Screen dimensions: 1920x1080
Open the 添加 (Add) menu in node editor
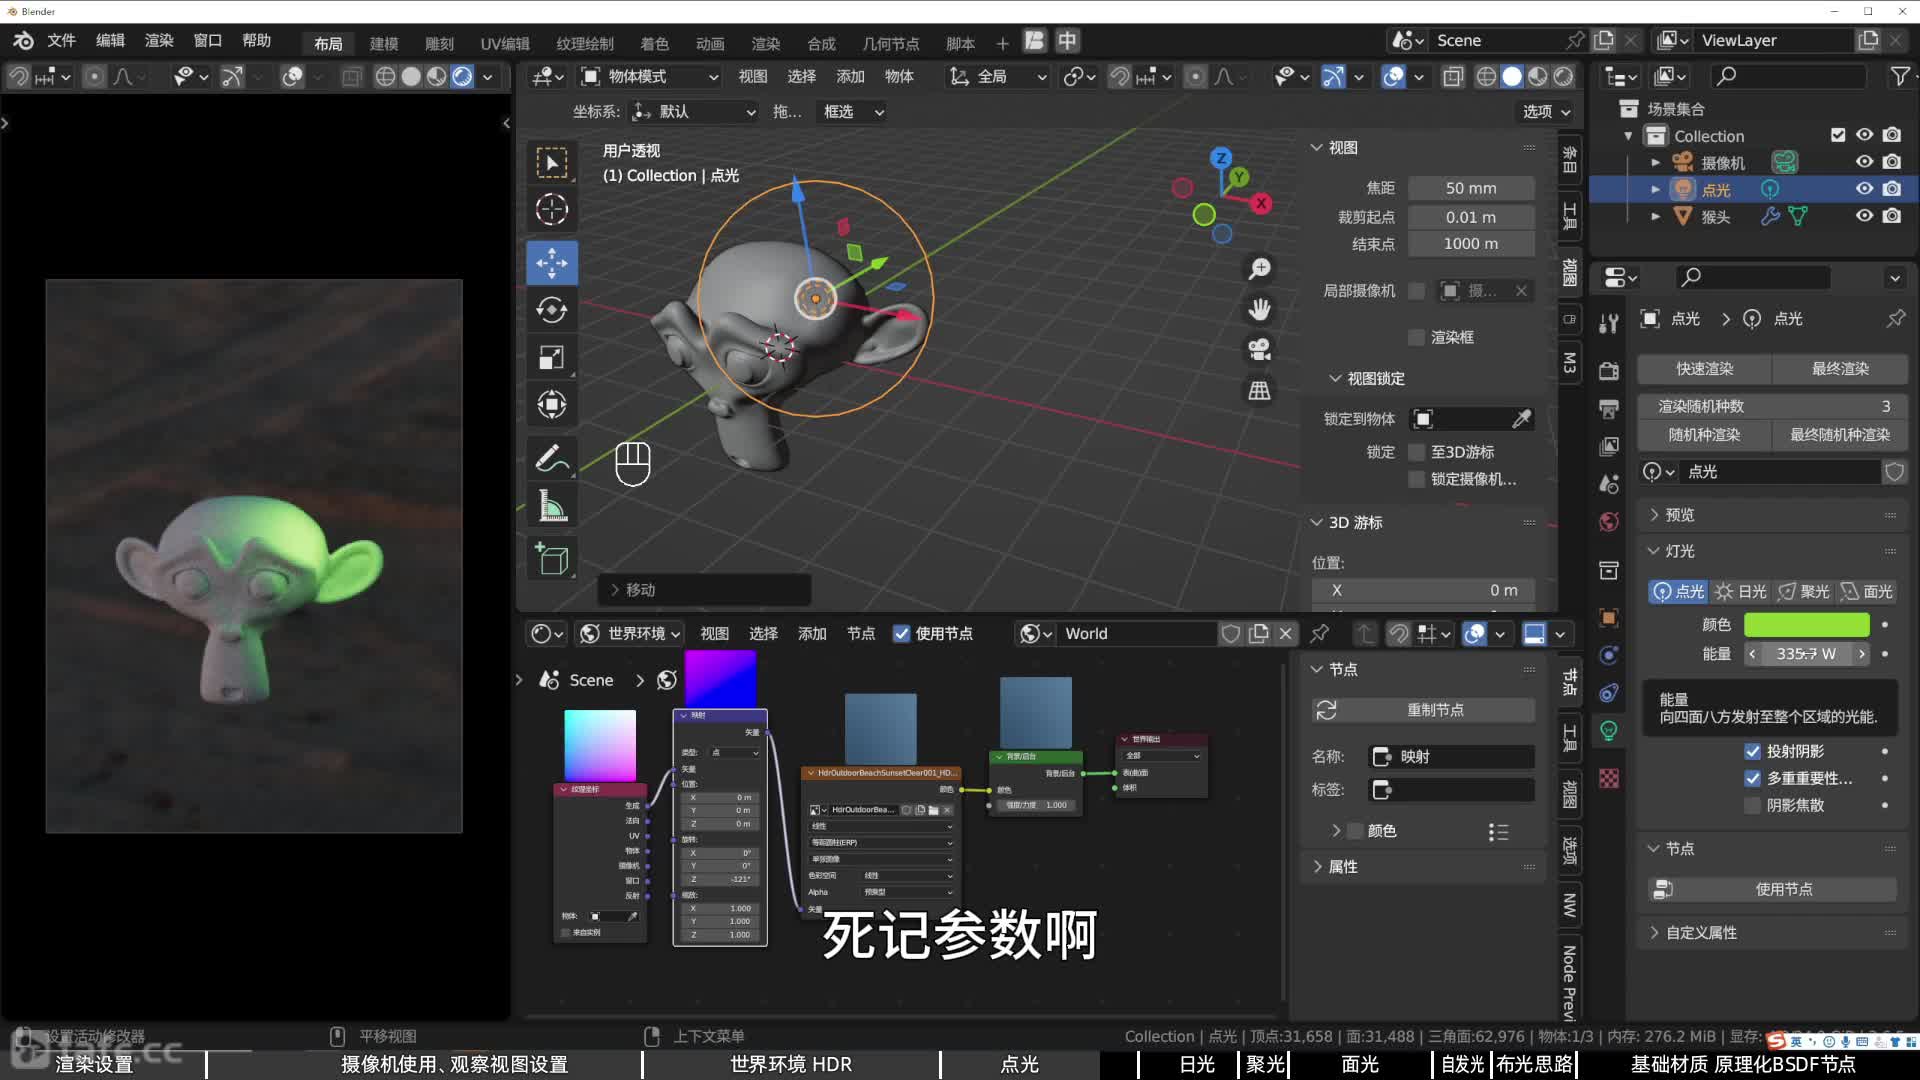(x=810, y=633)
